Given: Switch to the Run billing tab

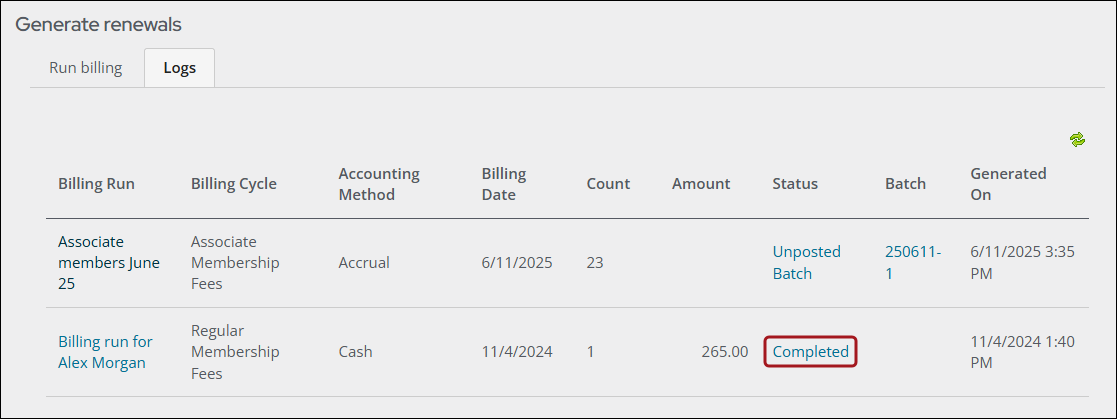Looking at the screenshot, I should tap(85, 68).
